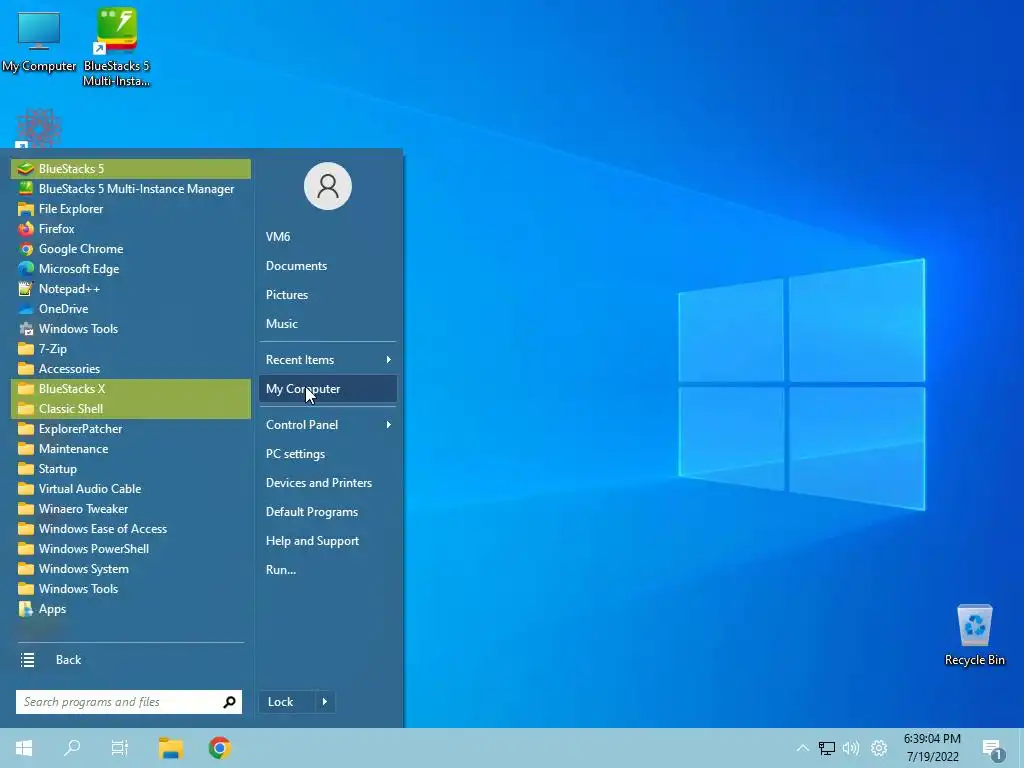Screen dimensions: 1024x768
Task: Open Google Chrome in the programs list
Action: tap(131, 249)
